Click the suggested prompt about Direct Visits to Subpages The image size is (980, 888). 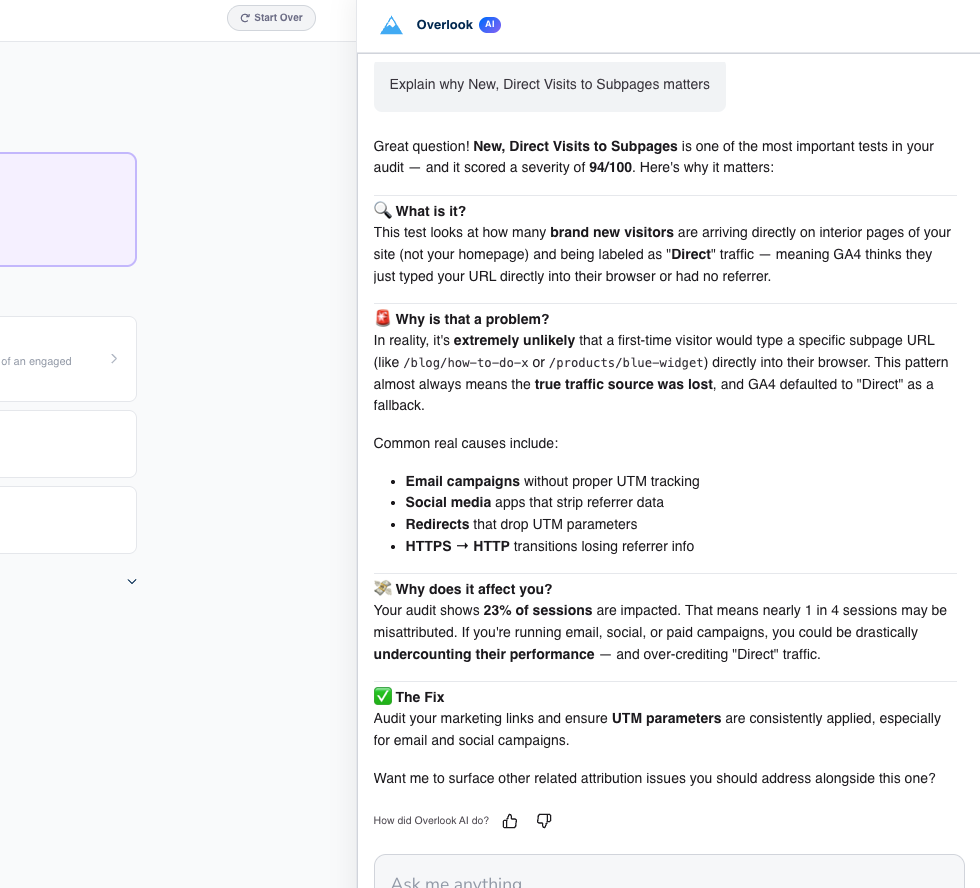coord(549,85)
